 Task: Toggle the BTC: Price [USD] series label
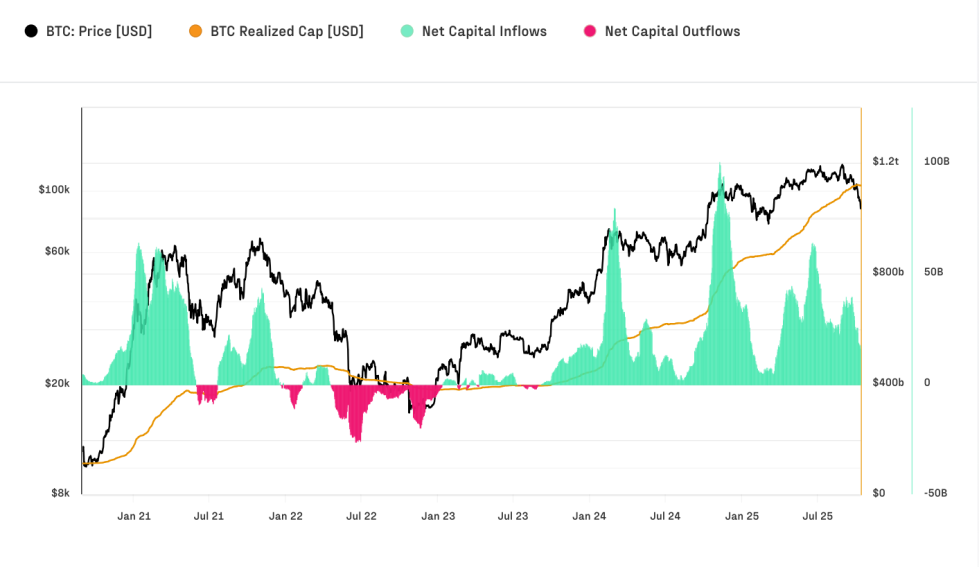pos(99,32)
